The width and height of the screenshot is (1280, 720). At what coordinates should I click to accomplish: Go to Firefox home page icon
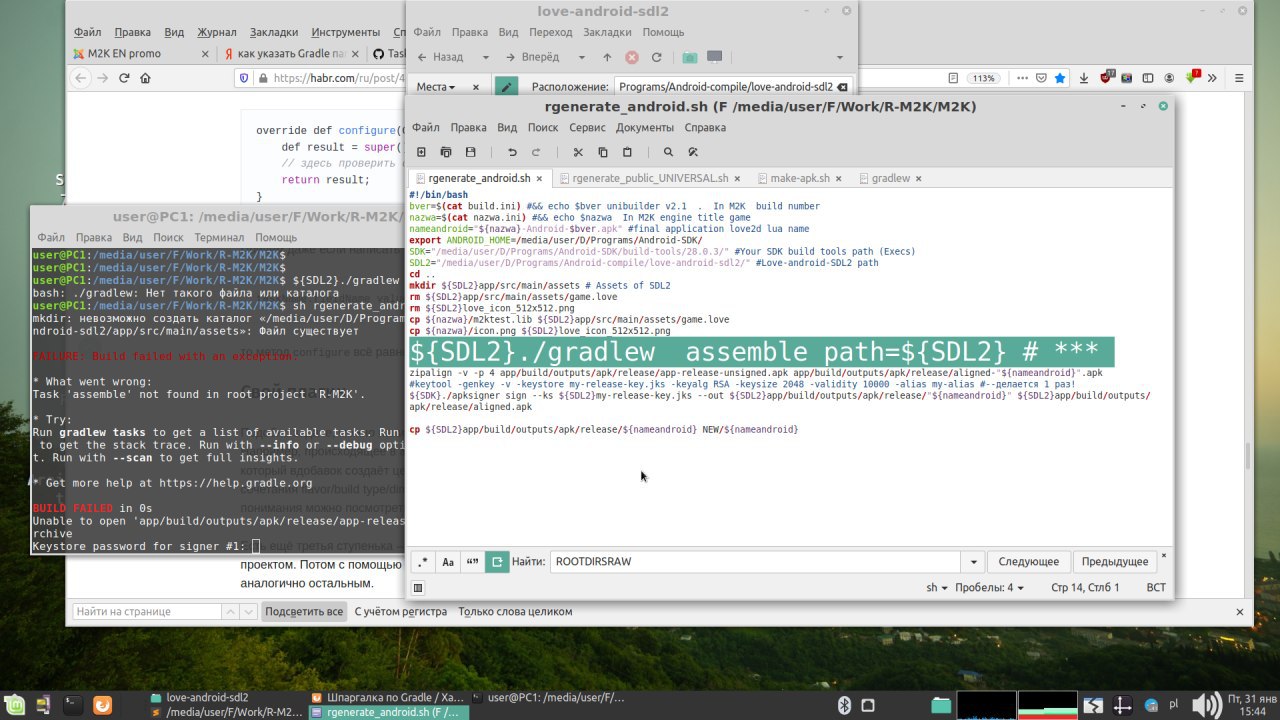pyautogui.click(x=146, y=78)
